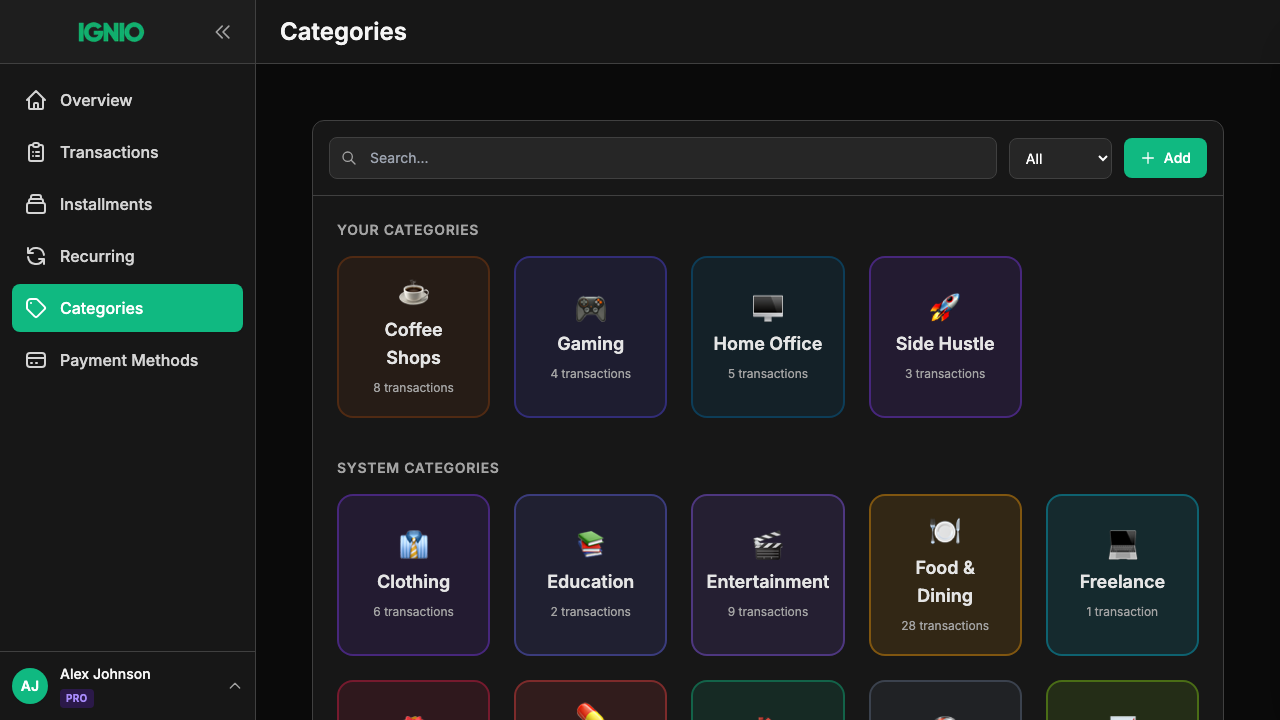
Task: Open the Clothing category card
Action: point(413,575)
